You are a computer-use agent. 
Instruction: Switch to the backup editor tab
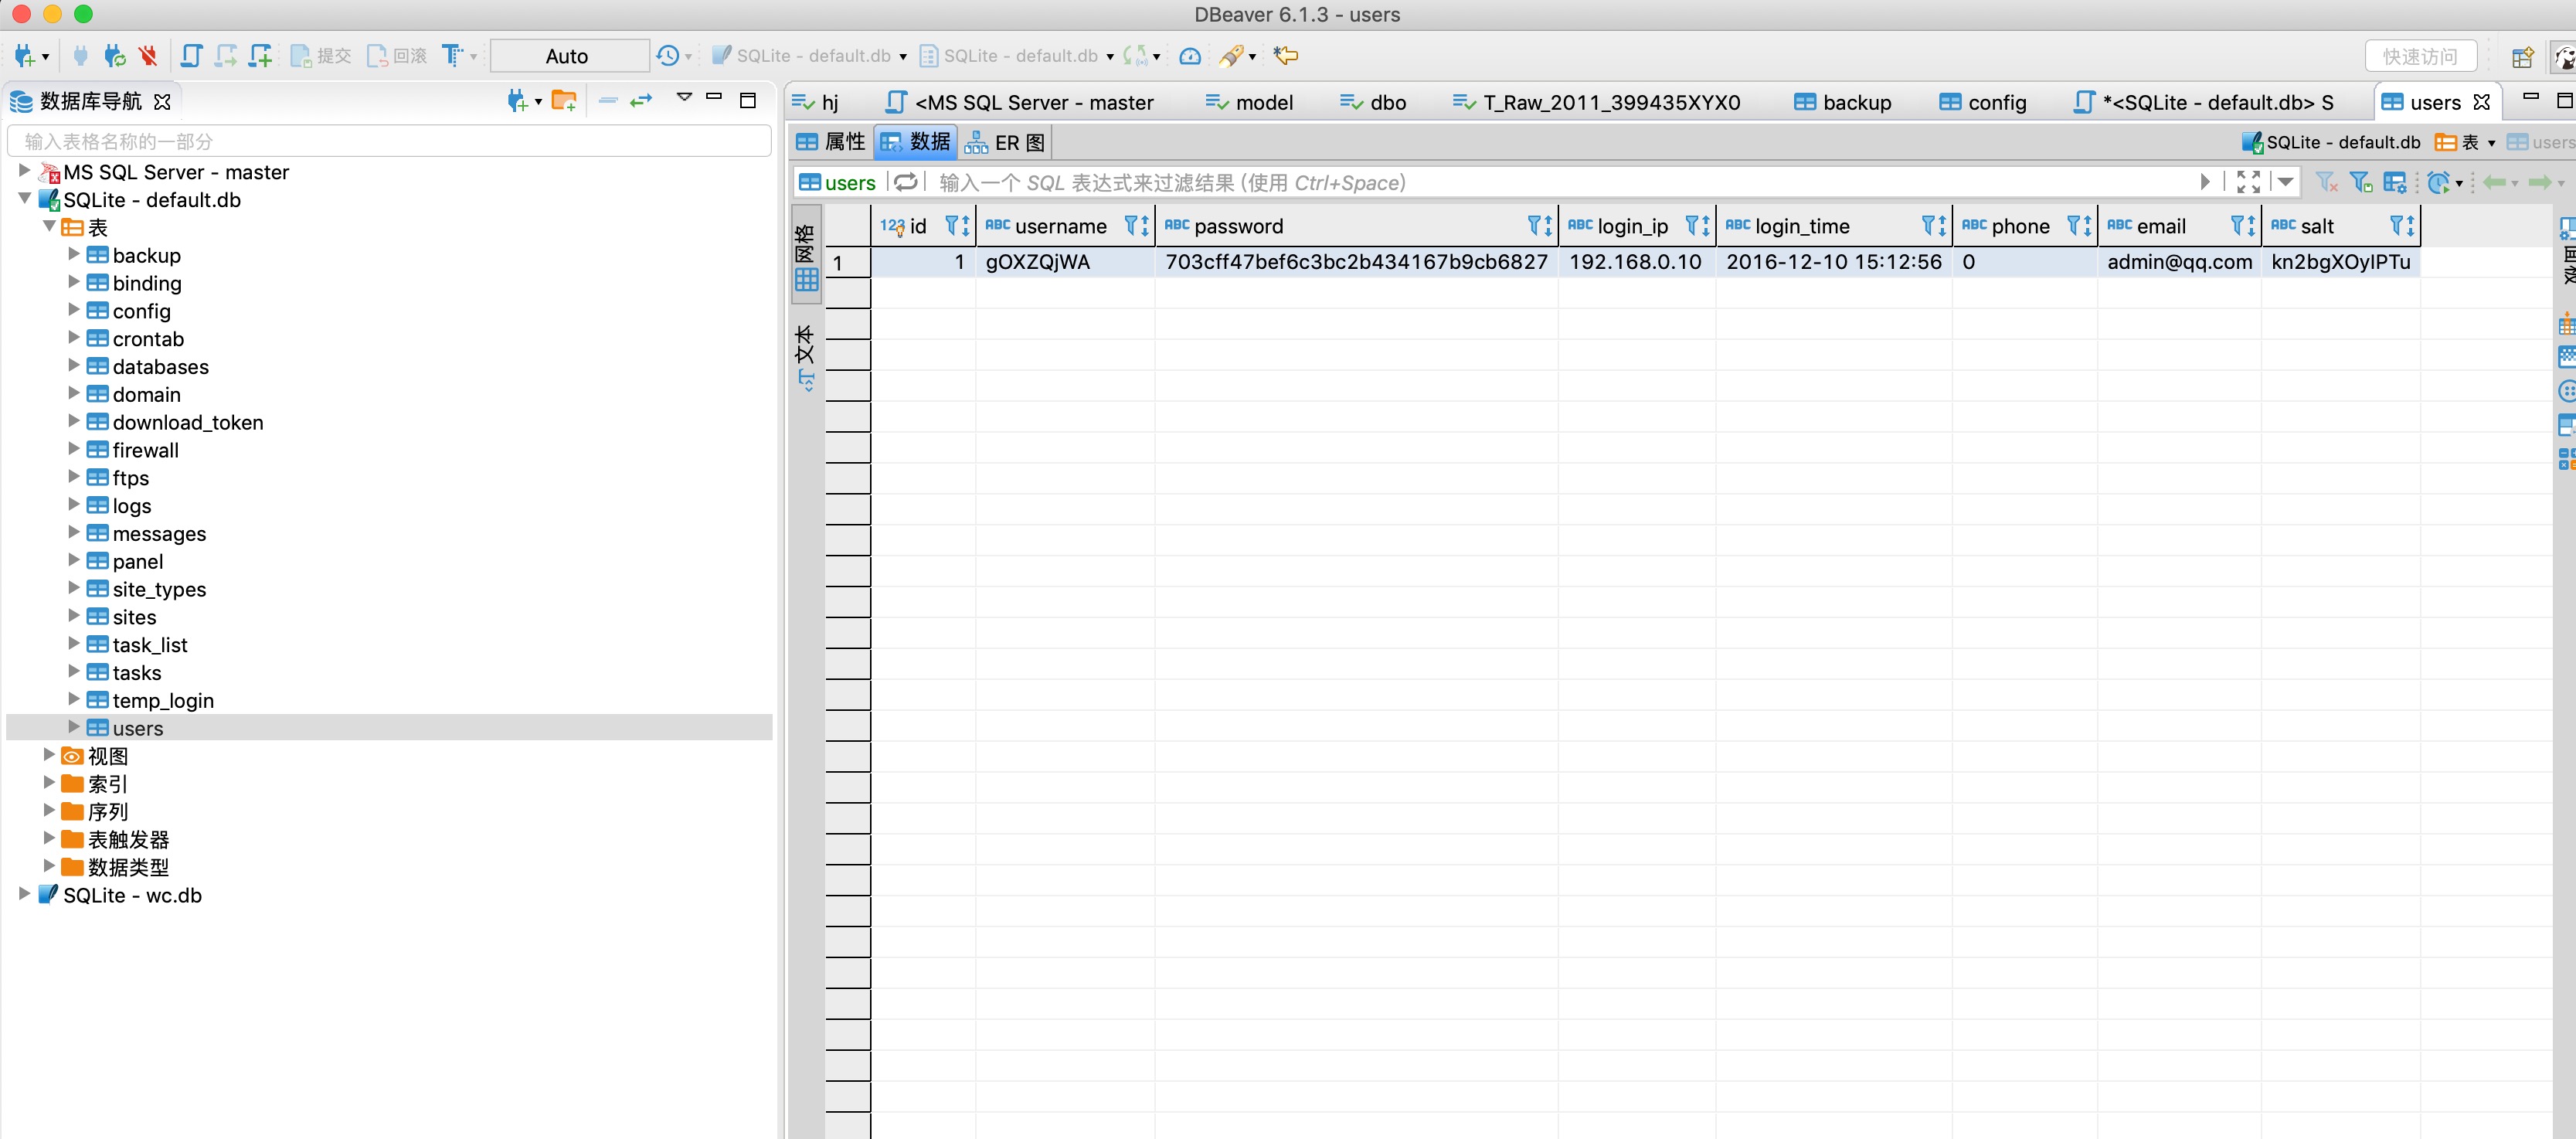[1842, 102]
